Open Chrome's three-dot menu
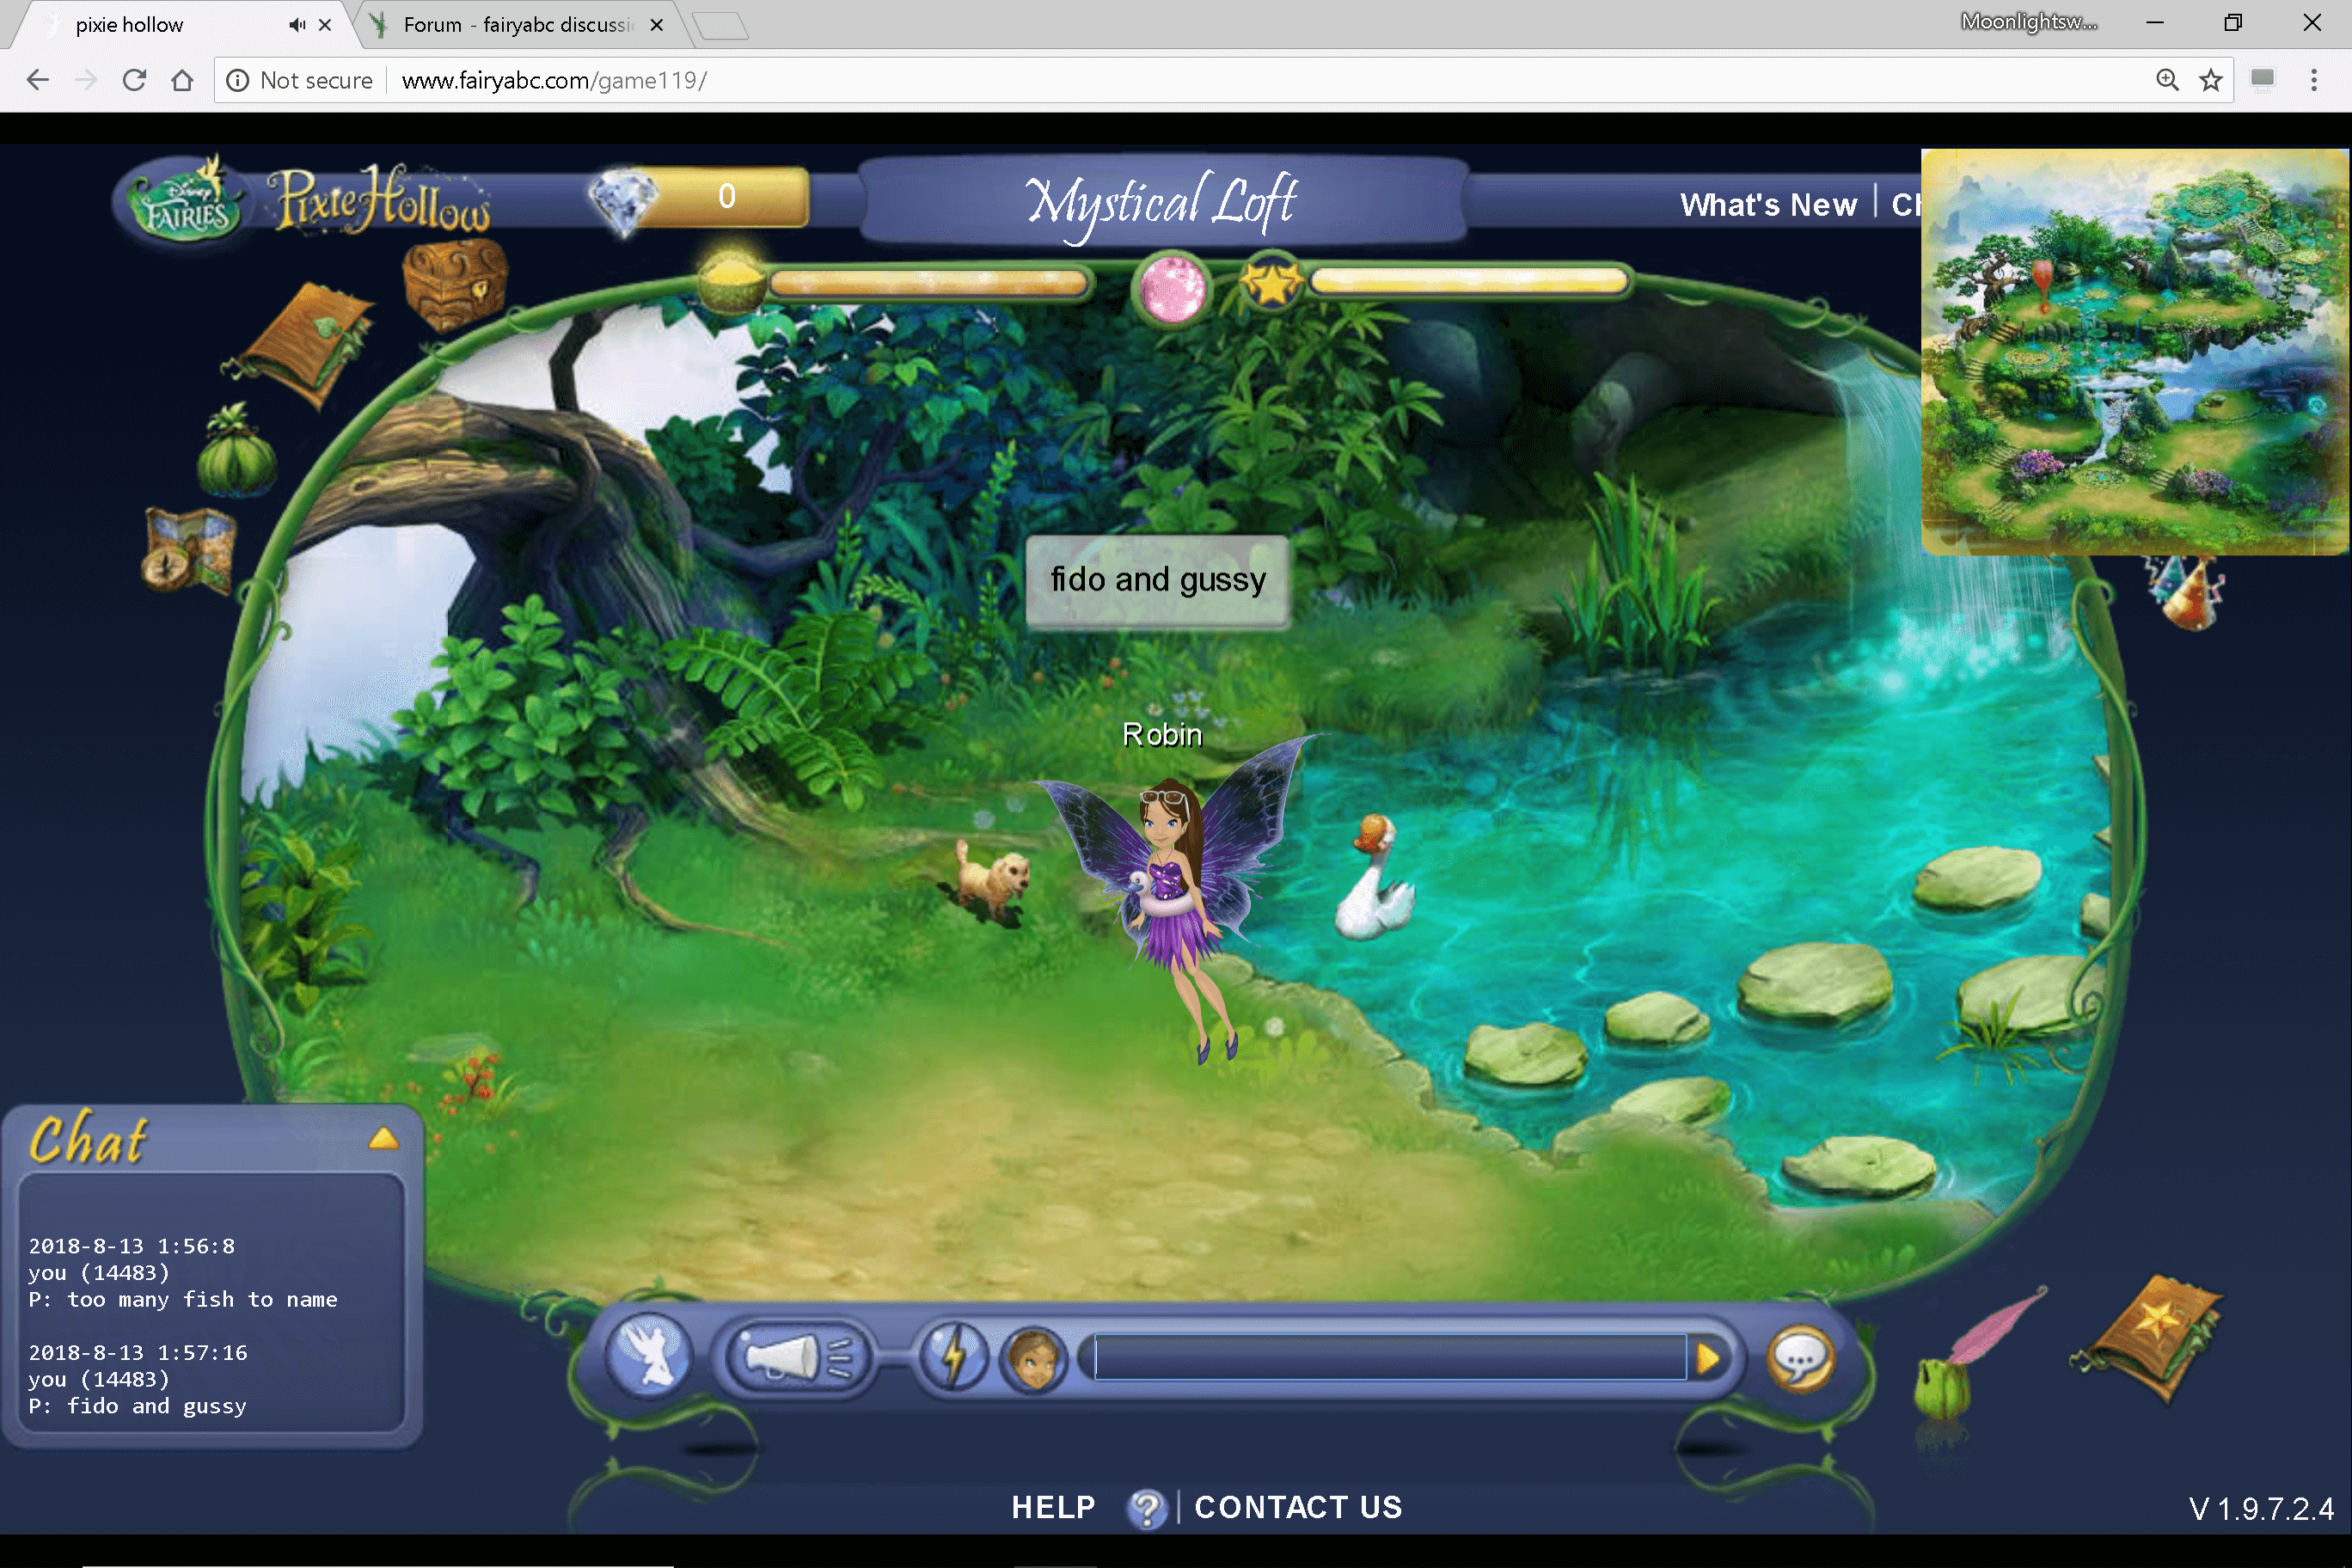The height and width of the screenshot is (1568, 2352). pos(2314,80)
